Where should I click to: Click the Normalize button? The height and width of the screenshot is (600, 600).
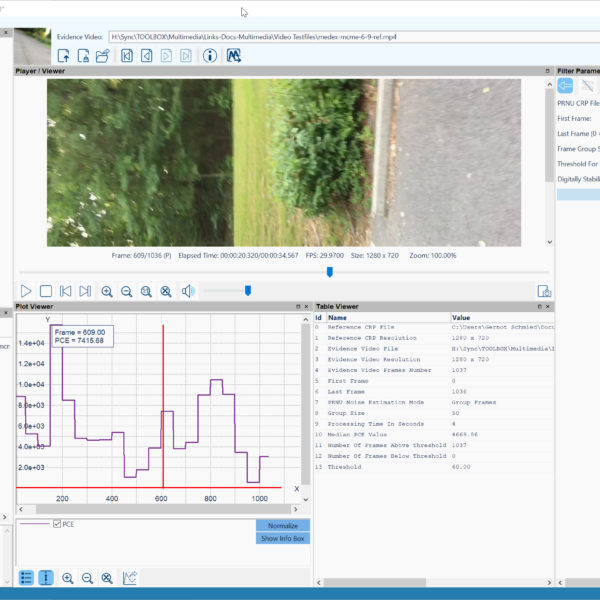click(283, 525)
